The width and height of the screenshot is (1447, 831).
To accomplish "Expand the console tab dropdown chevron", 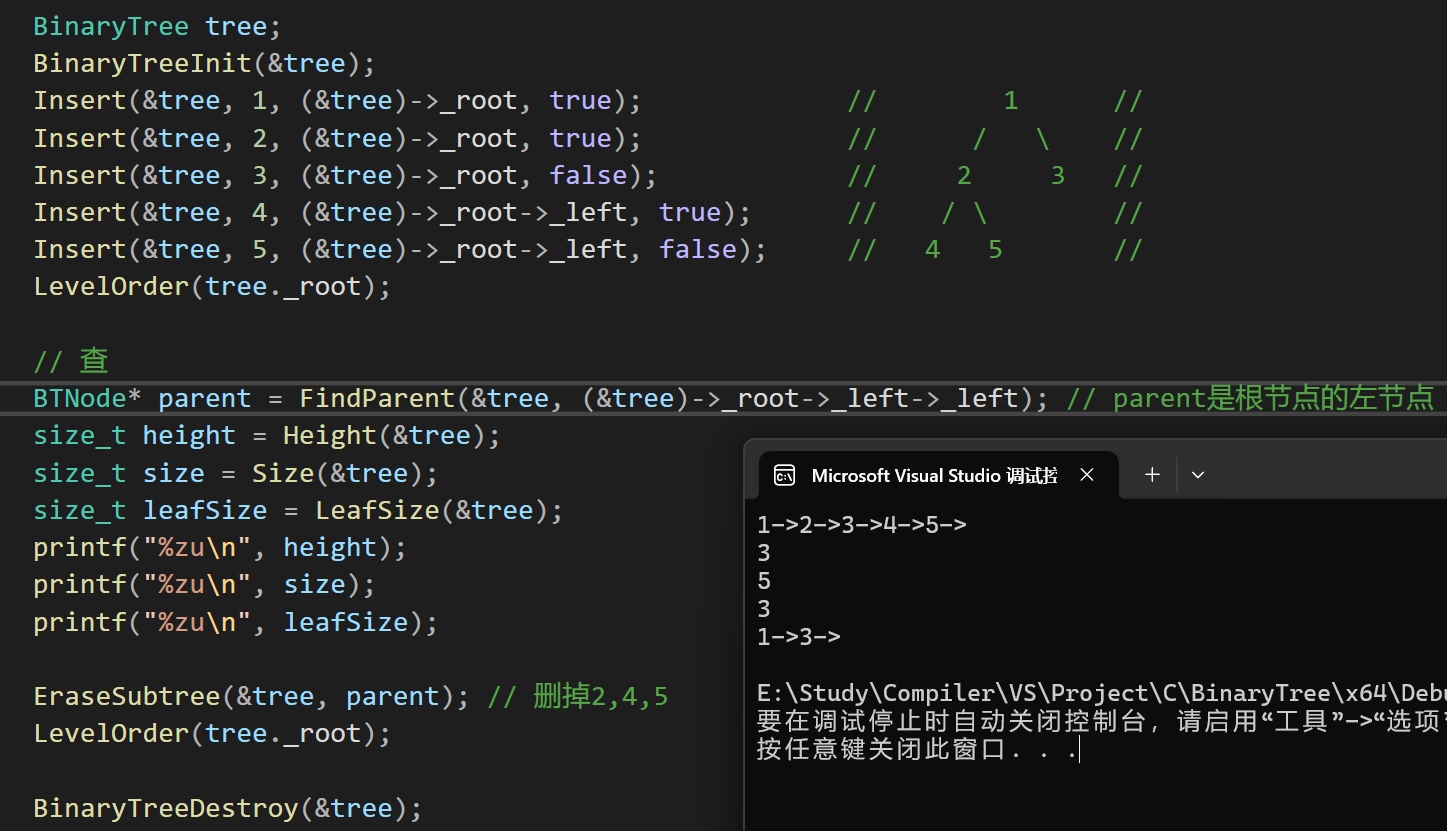I will click(x=1198, y=475).
